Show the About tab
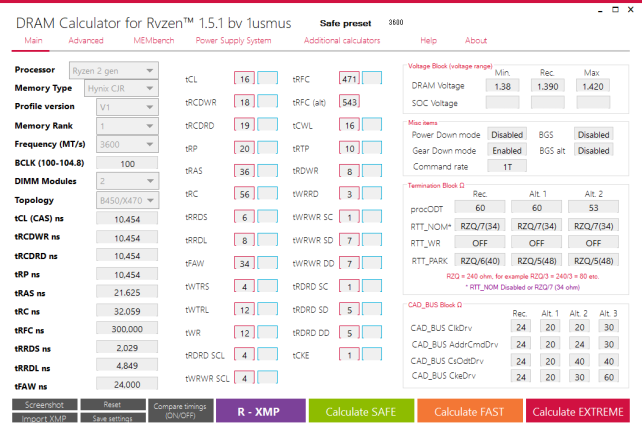The width and height of the screenshot is (642, 434). coord(476,41)
